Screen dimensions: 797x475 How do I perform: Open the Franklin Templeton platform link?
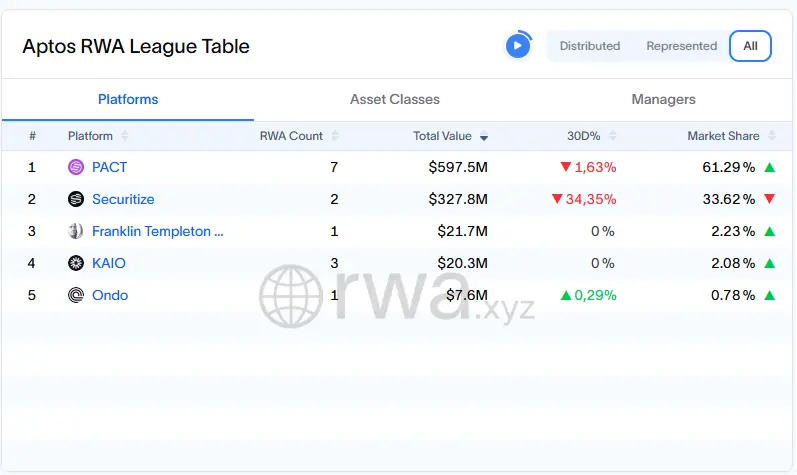pyautogui.click(x=158, y=231)
